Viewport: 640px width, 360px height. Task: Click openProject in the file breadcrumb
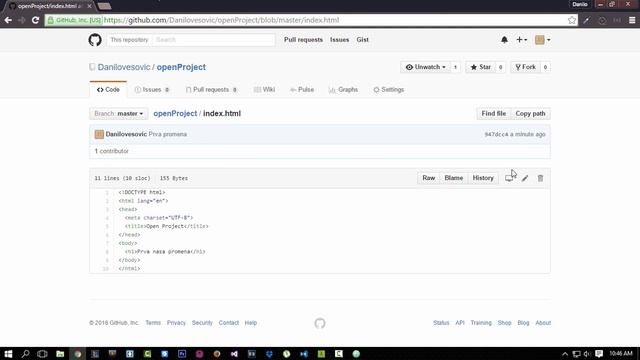pos(175,113)
